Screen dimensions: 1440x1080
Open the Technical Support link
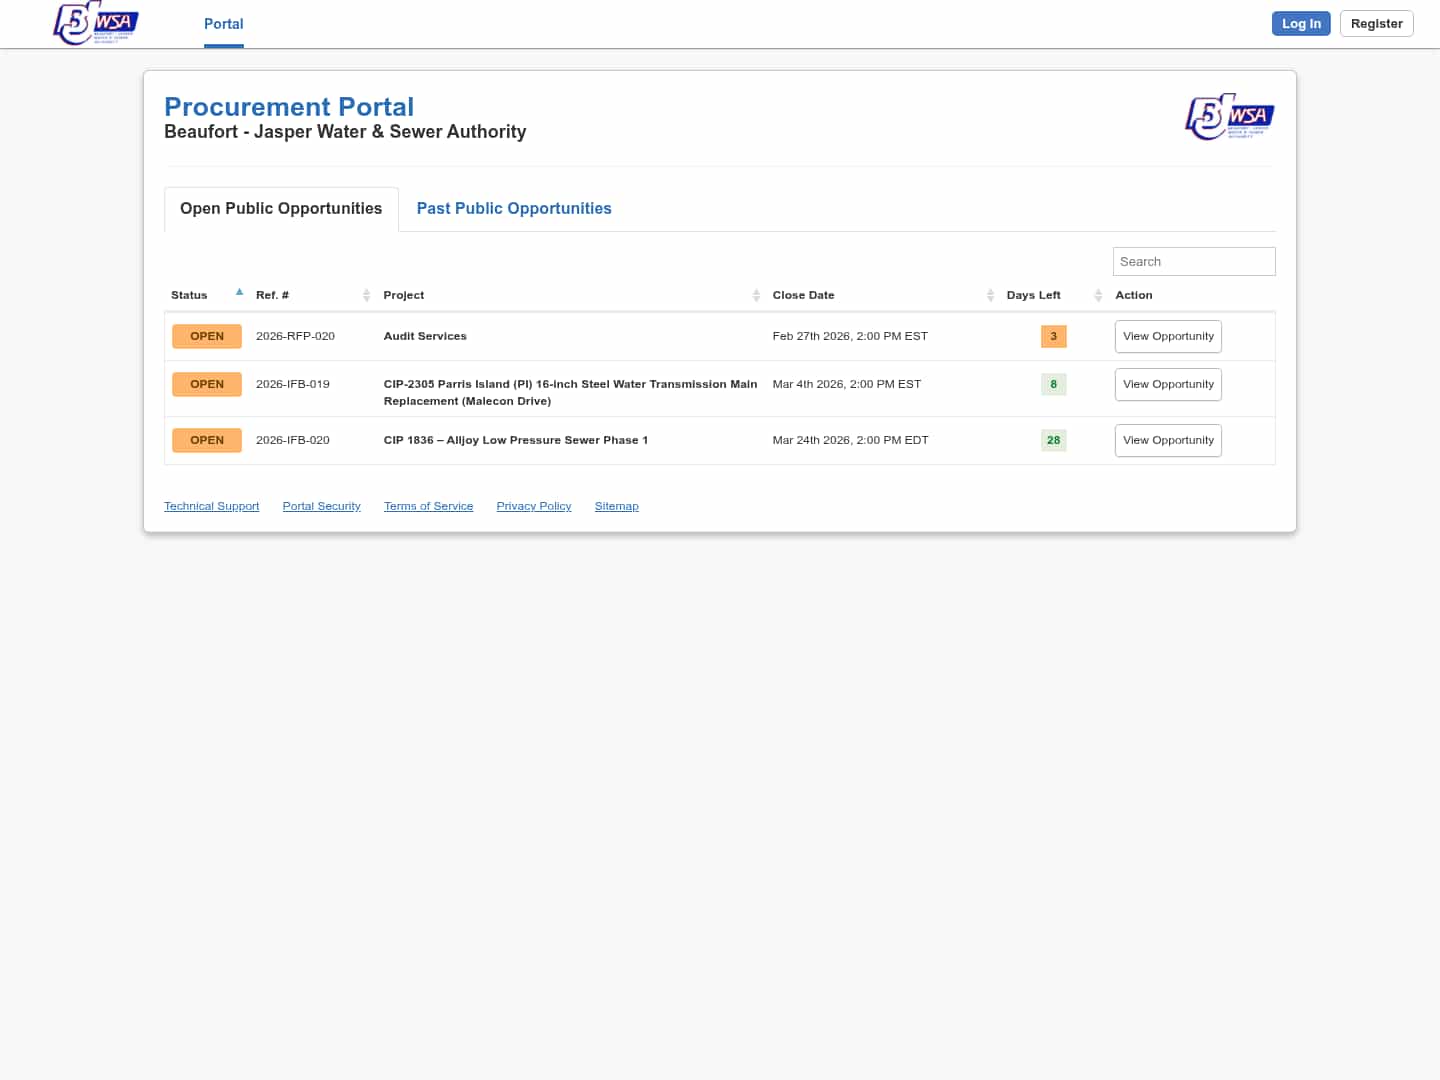211,507
